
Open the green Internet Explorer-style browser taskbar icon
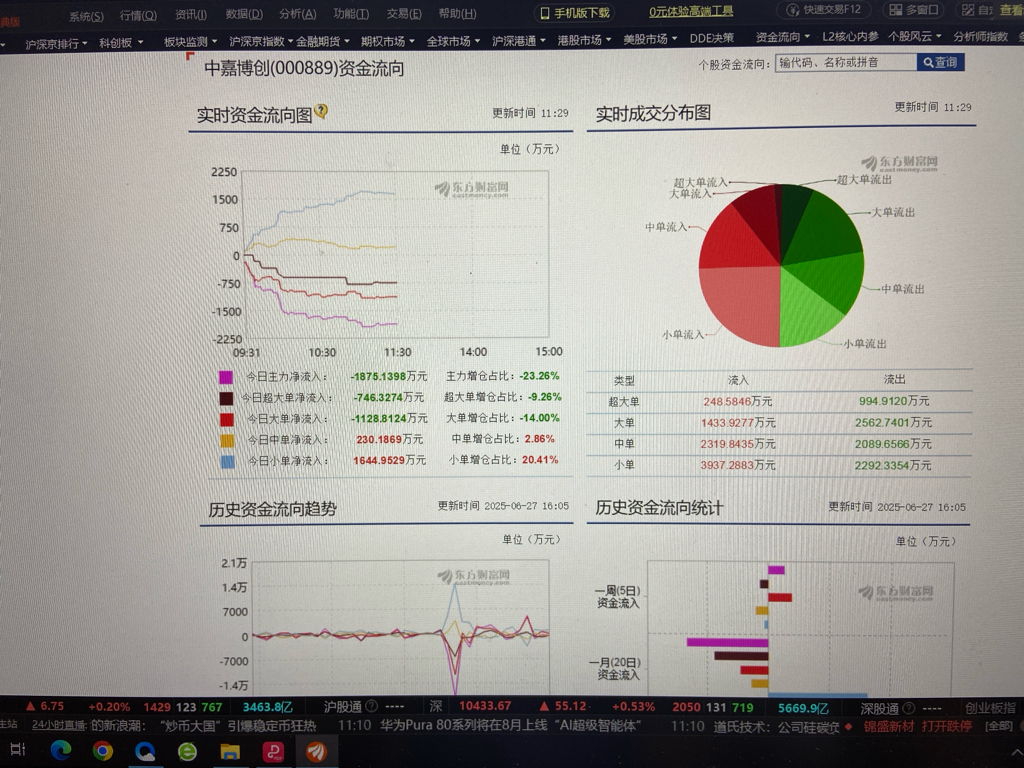point(187,752)
